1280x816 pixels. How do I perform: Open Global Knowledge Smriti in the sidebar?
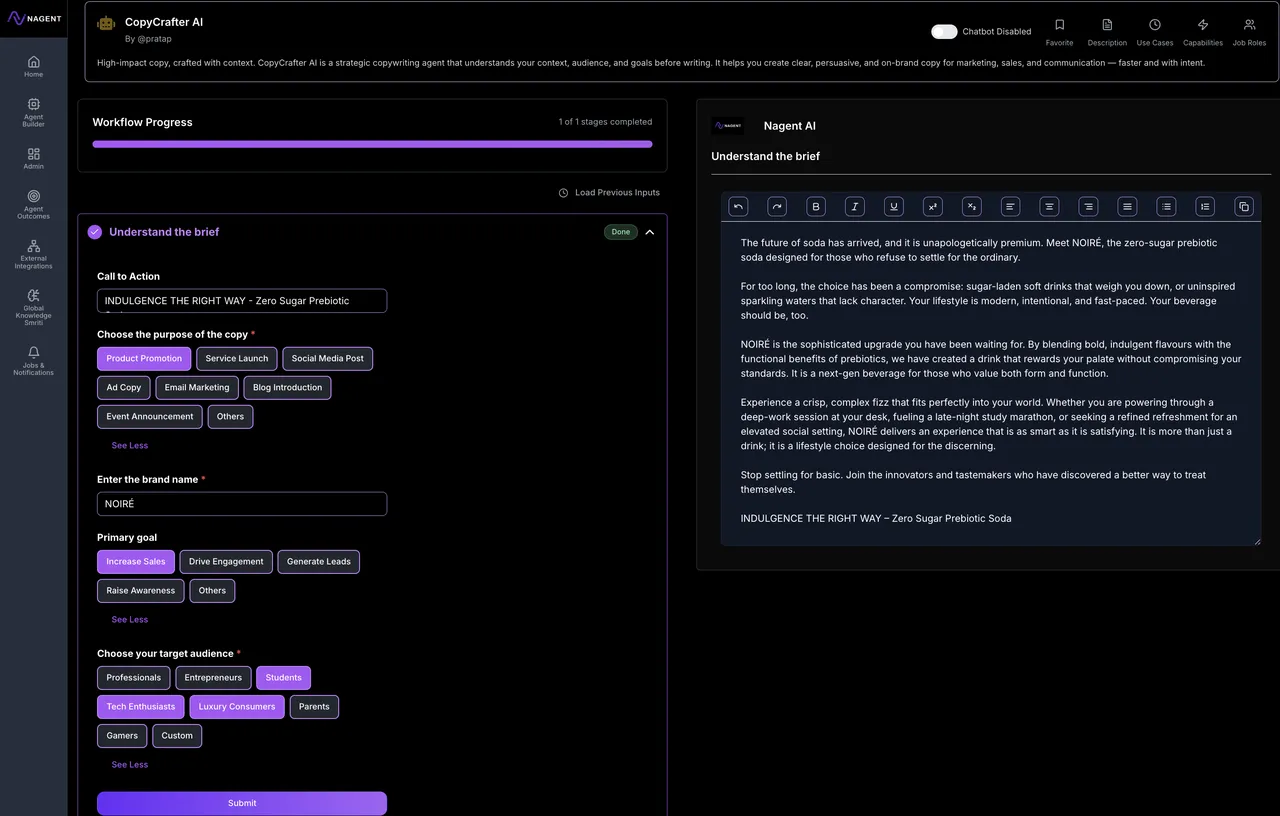pyautogui.click(x=33, y=307)
